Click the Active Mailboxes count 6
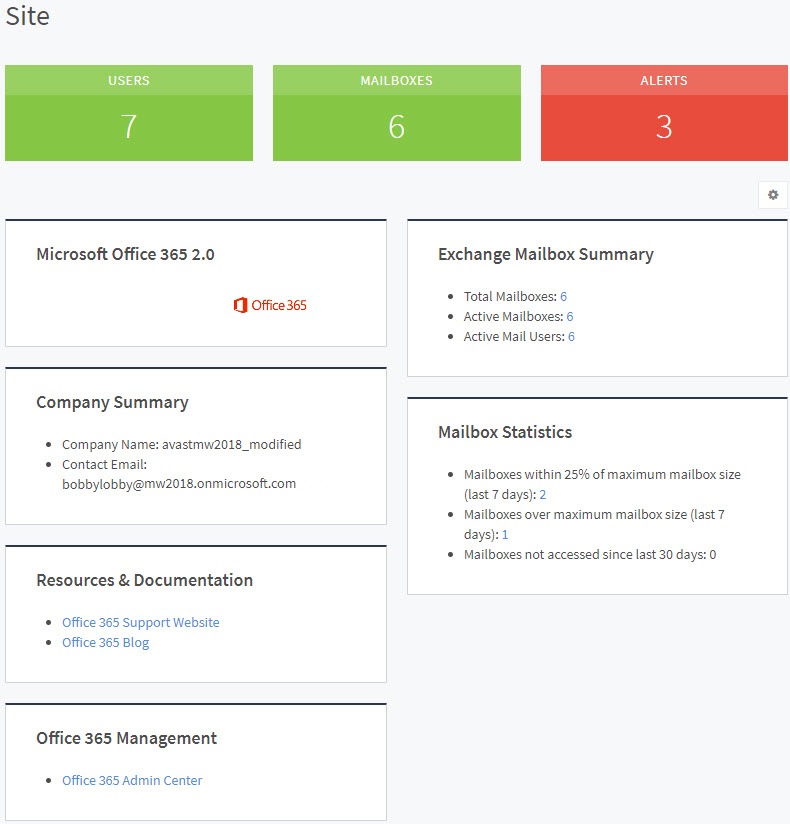The image size is (790, 824). point(570,316)
